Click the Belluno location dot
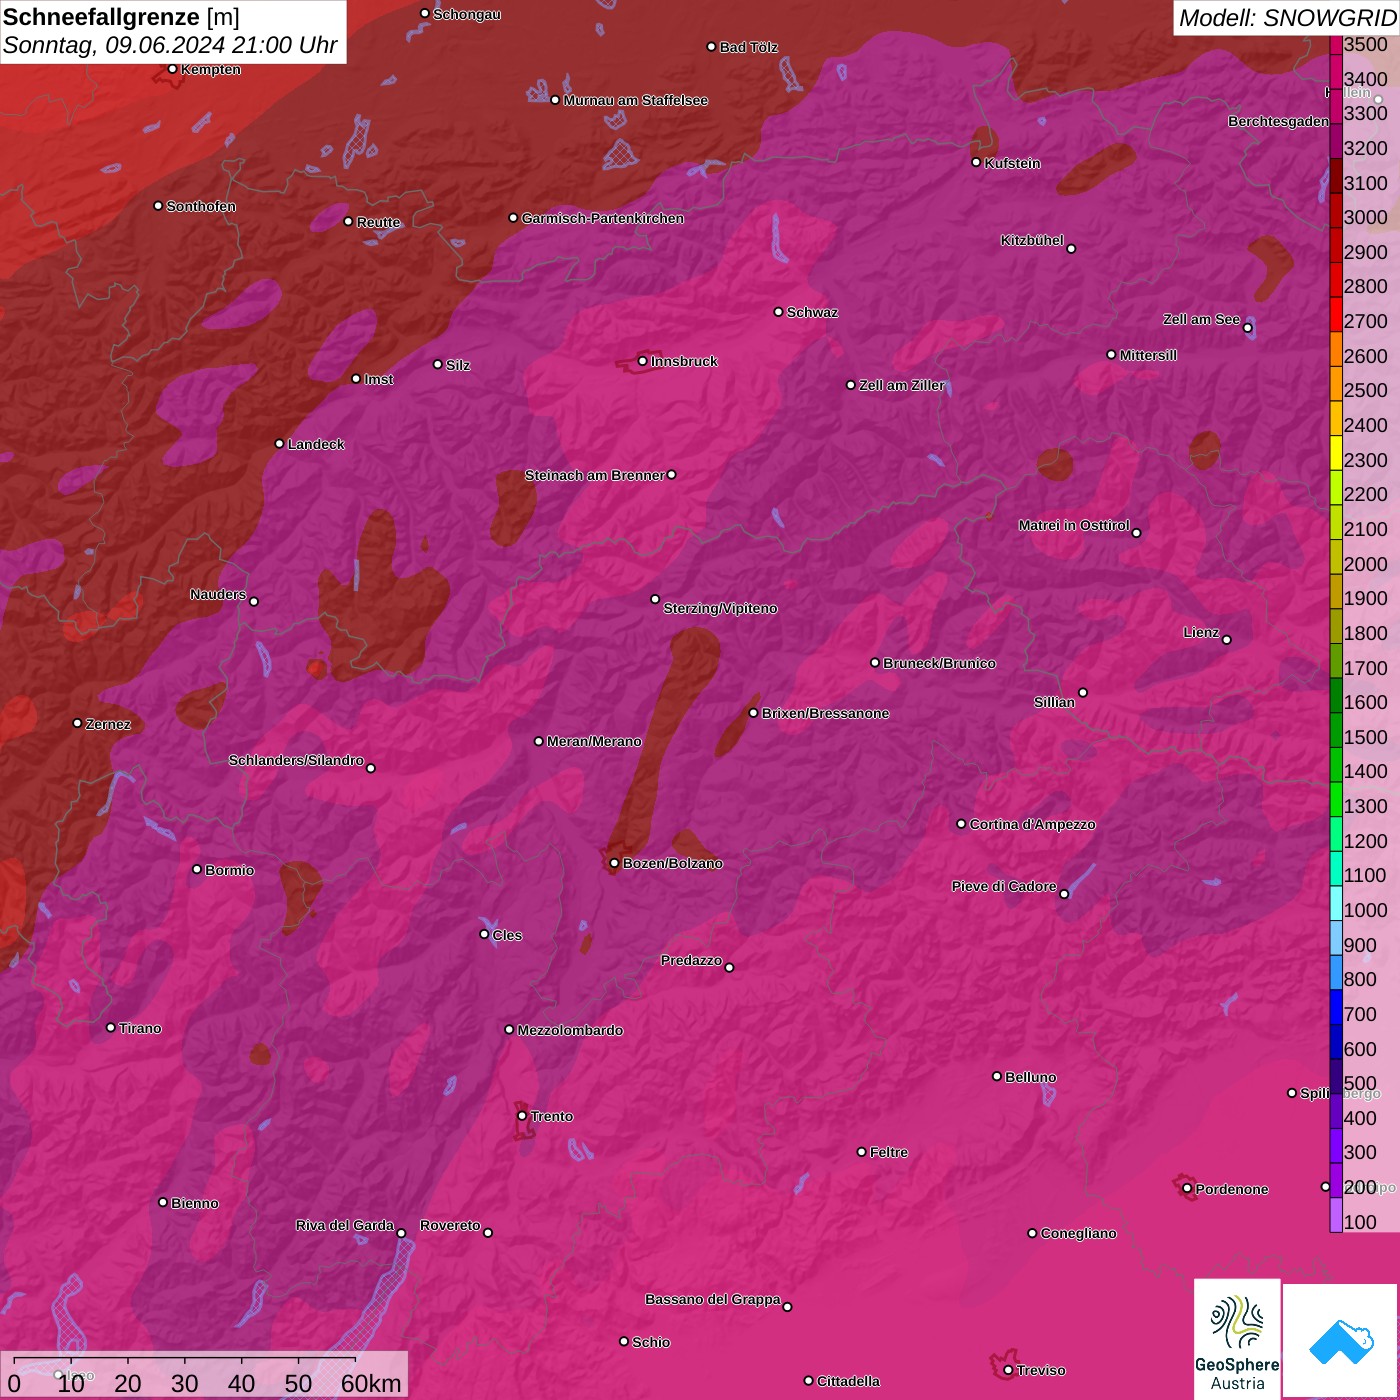This screenshot has height=1400, width=1400. tap(997, 1076)
